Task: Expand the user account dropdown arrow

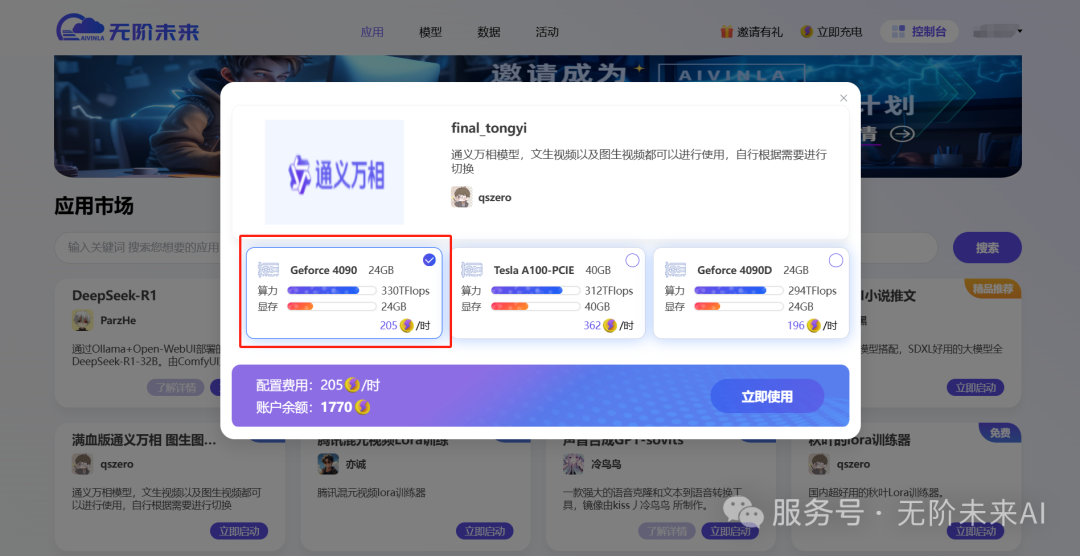Action: [x=1020, y=31]
